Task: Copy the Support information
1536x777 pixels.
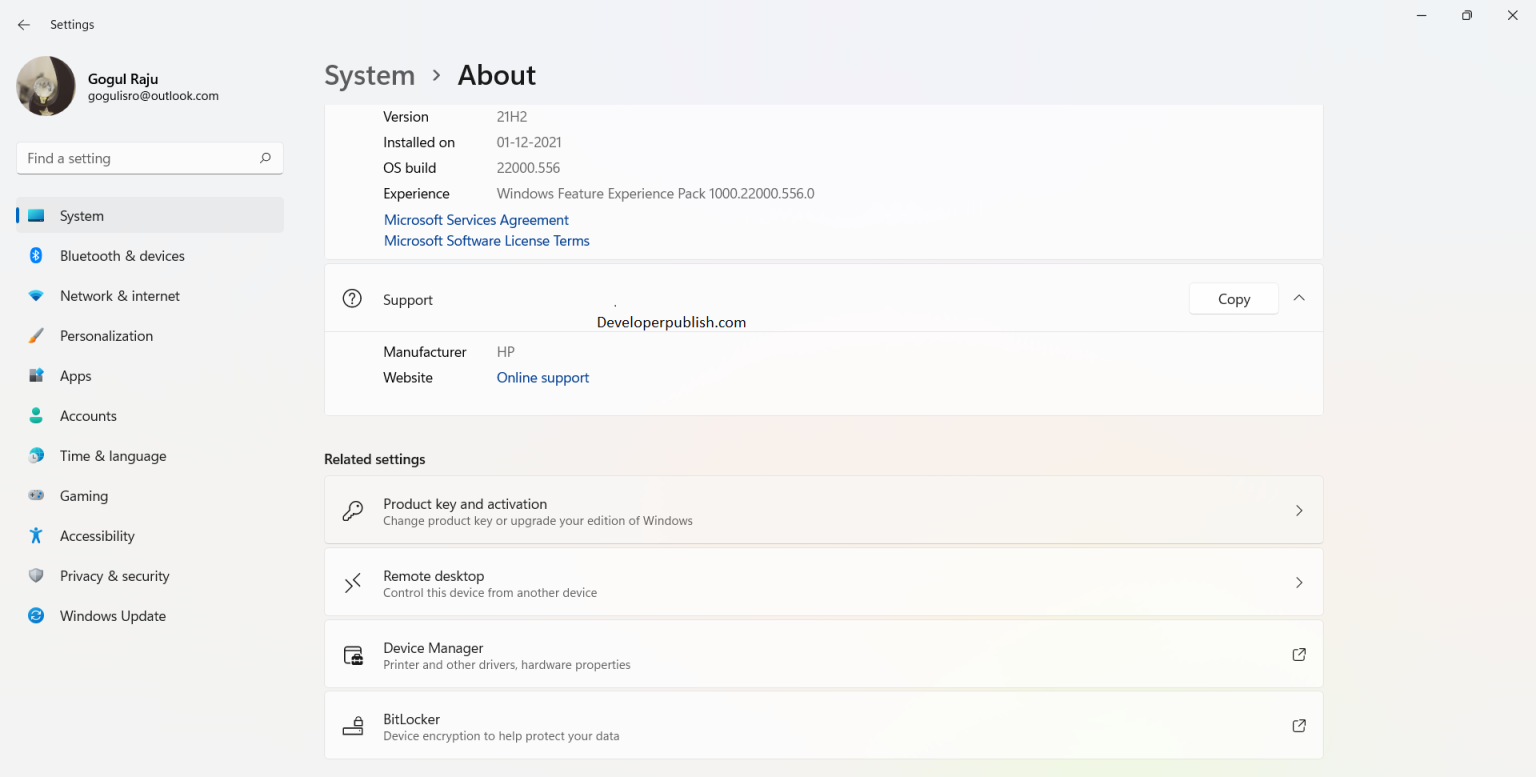Action: click(x=1233, y=299)
